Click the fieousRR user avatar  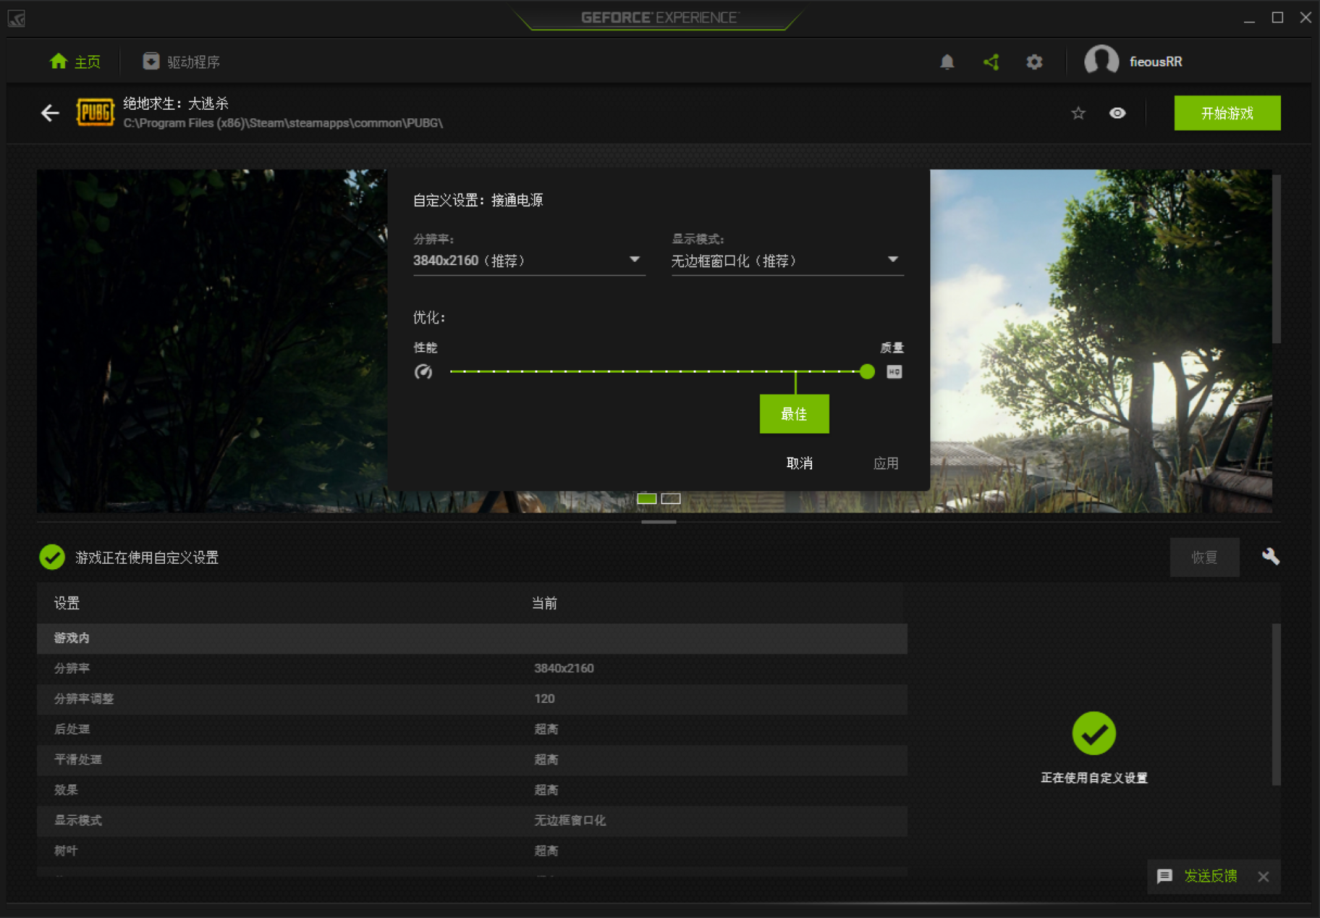[1101, 61]
